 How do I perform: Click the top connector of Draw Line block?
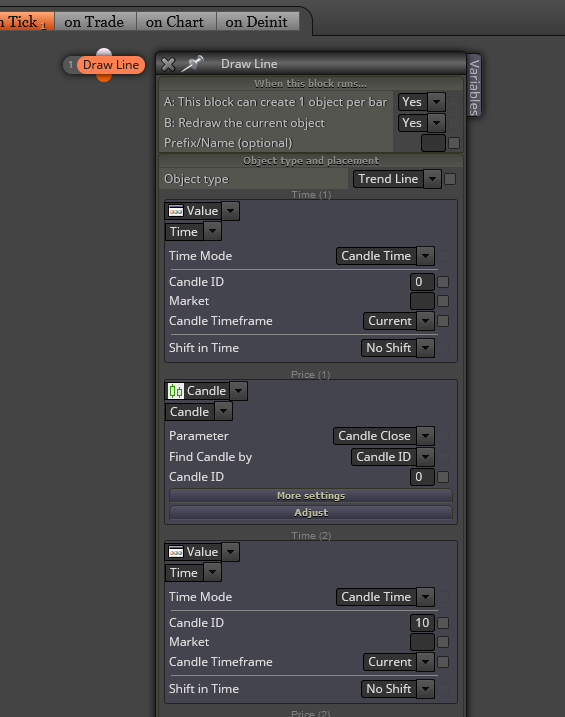coord(104,52)
